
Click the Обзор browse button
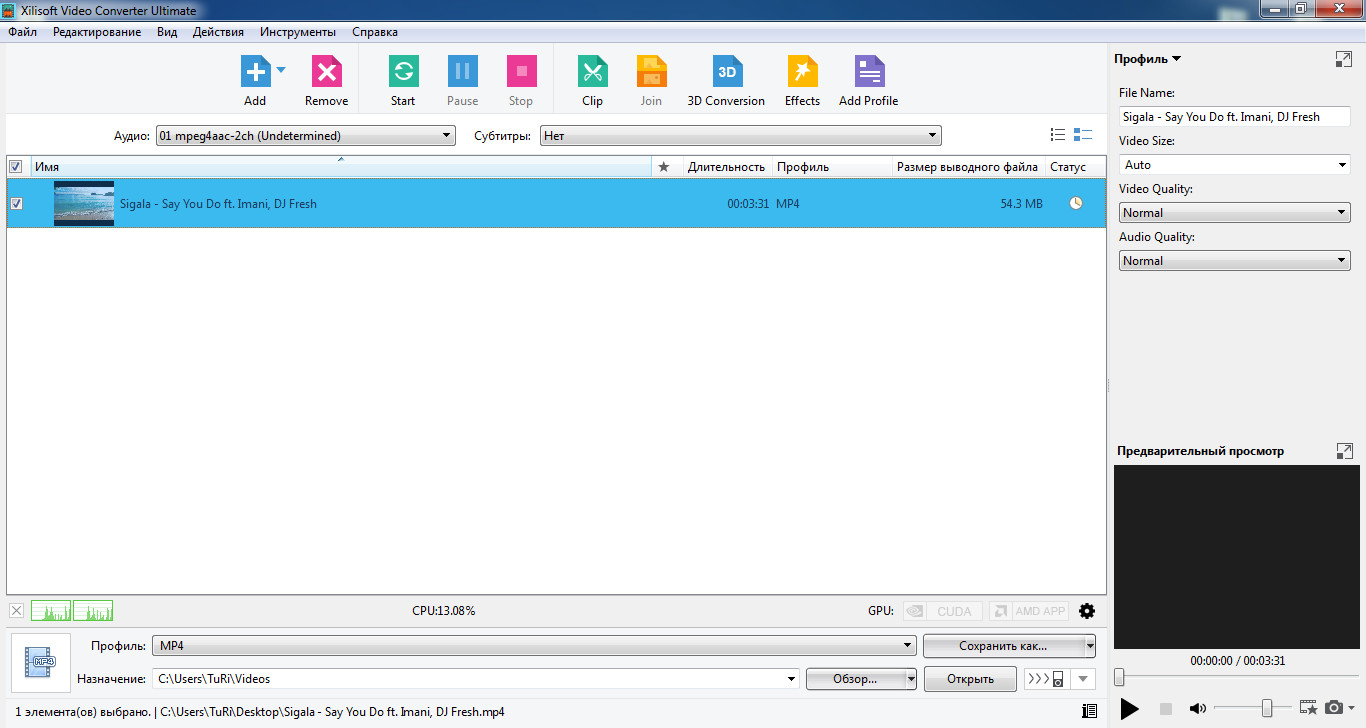tap(855, 679)
